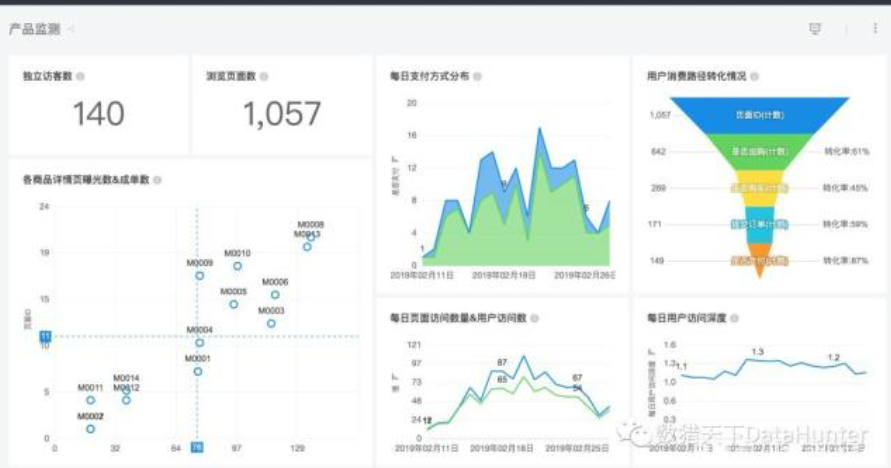Click info icon next to 每日页面访问数量&用户访问数
Viewport: 891px width, 468px height.
[535, 319]
